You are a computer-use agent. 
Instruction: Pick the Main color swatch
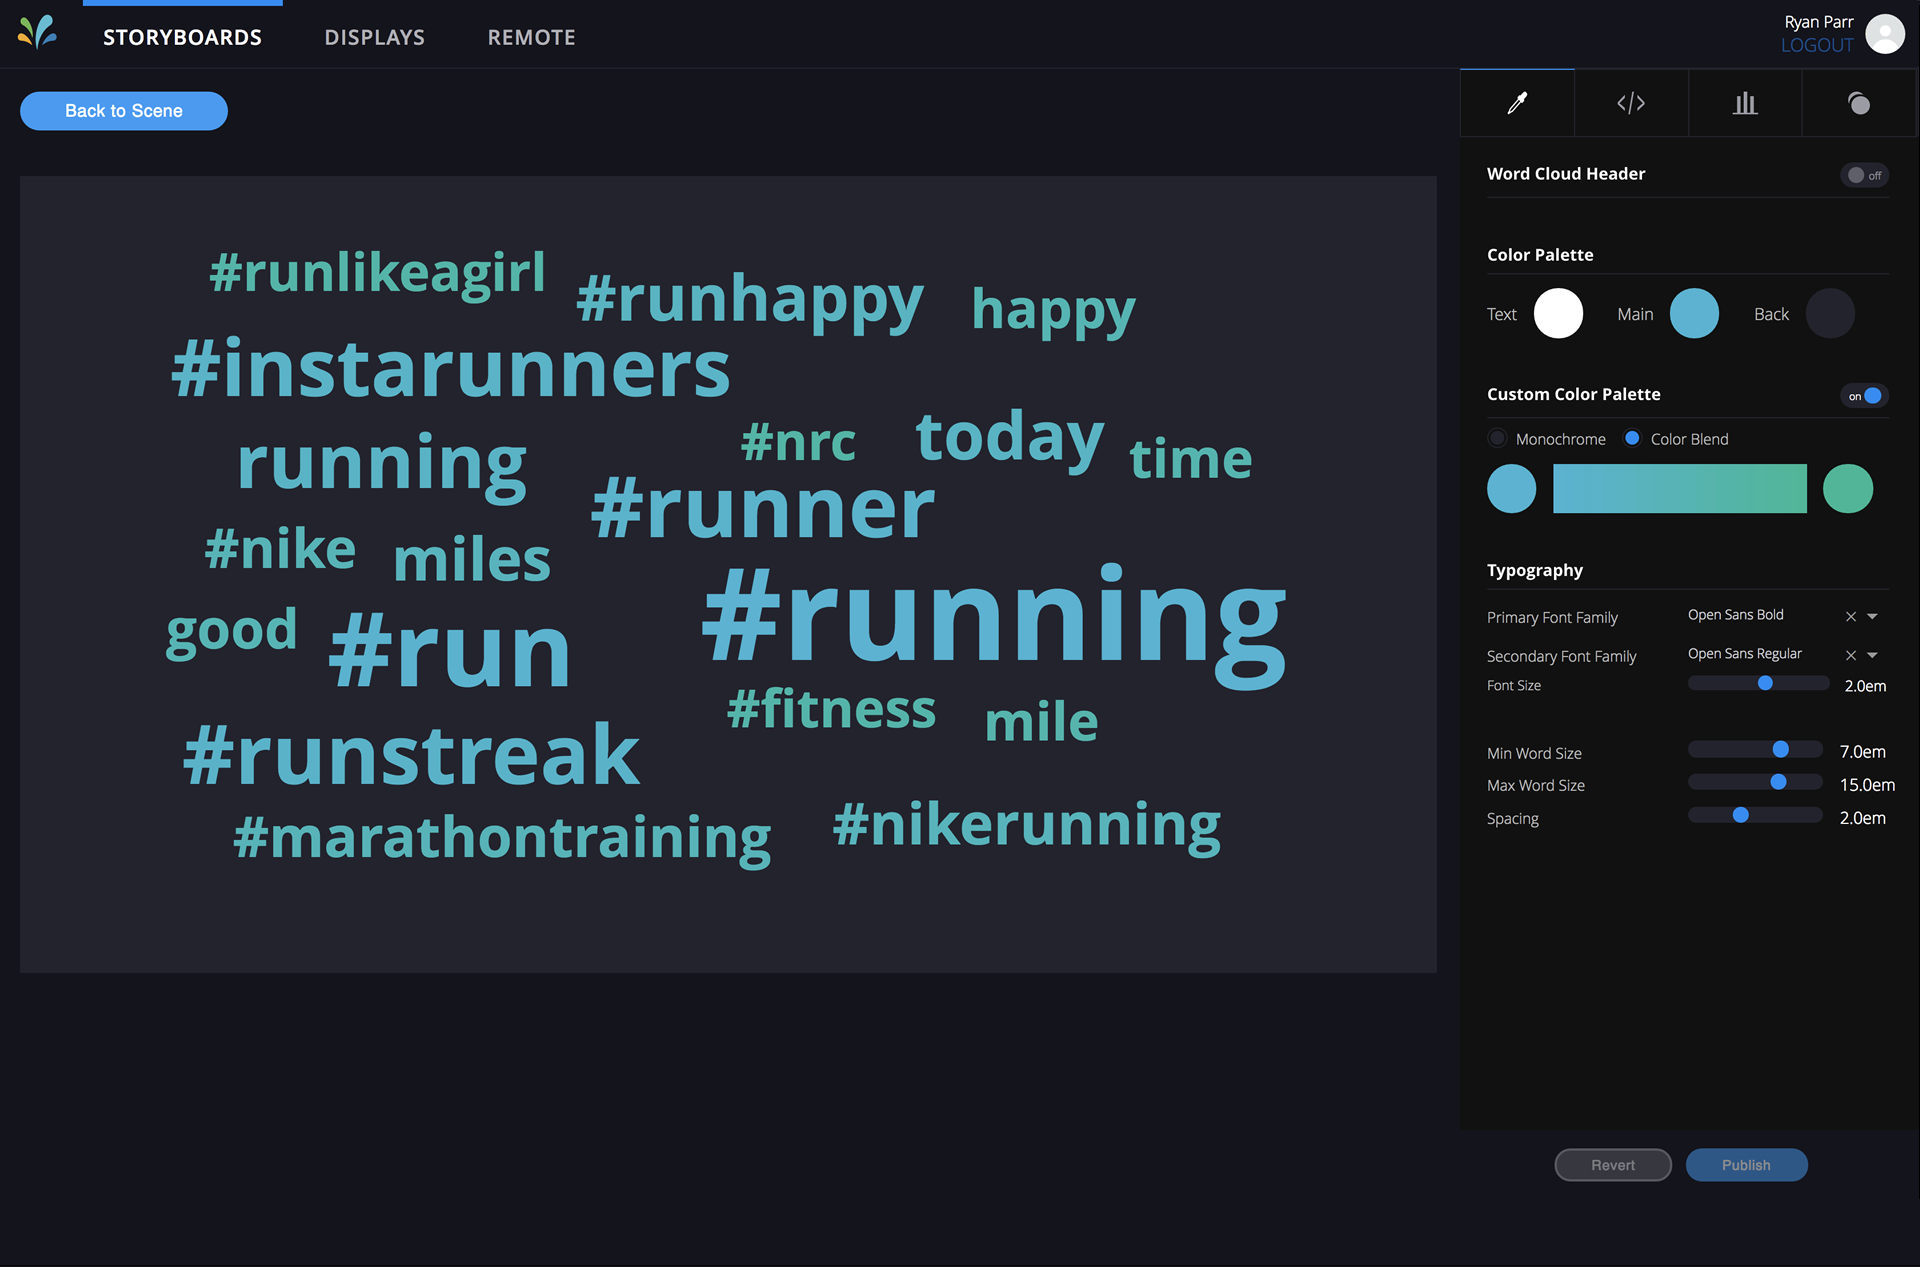[1694, 313]
